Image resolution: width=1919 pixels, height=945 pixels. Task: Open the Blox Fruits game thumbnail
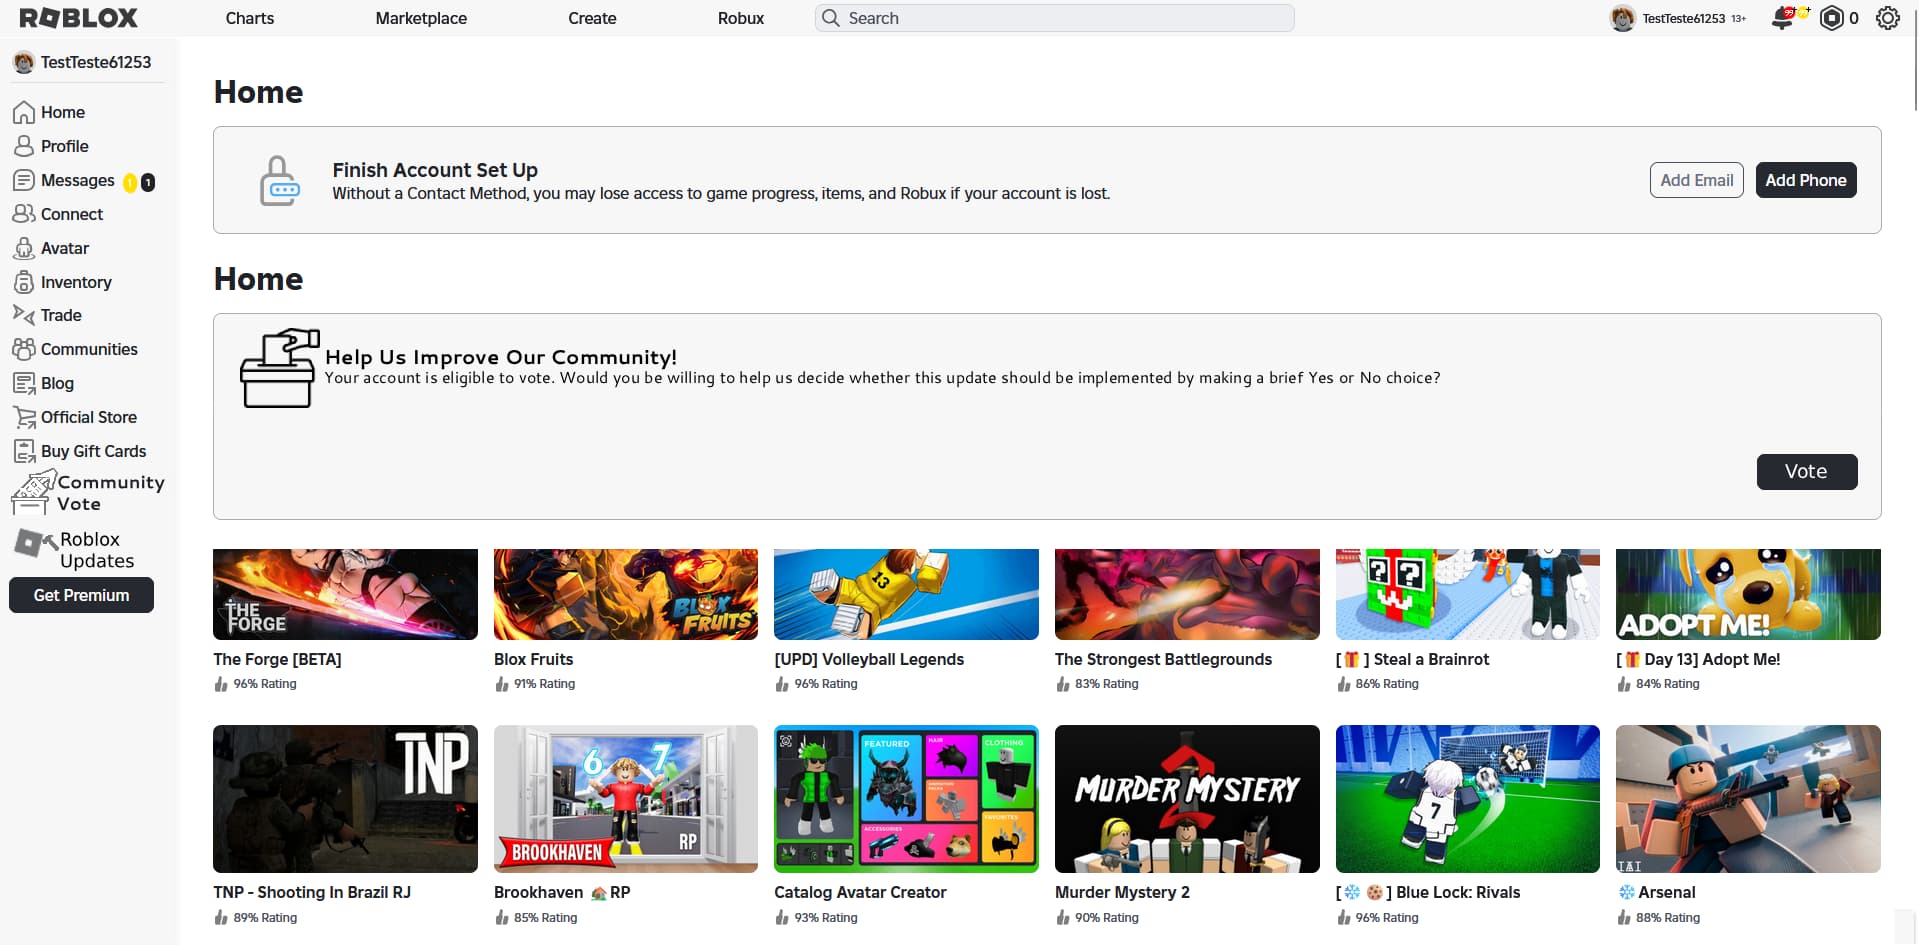point(626,594)
